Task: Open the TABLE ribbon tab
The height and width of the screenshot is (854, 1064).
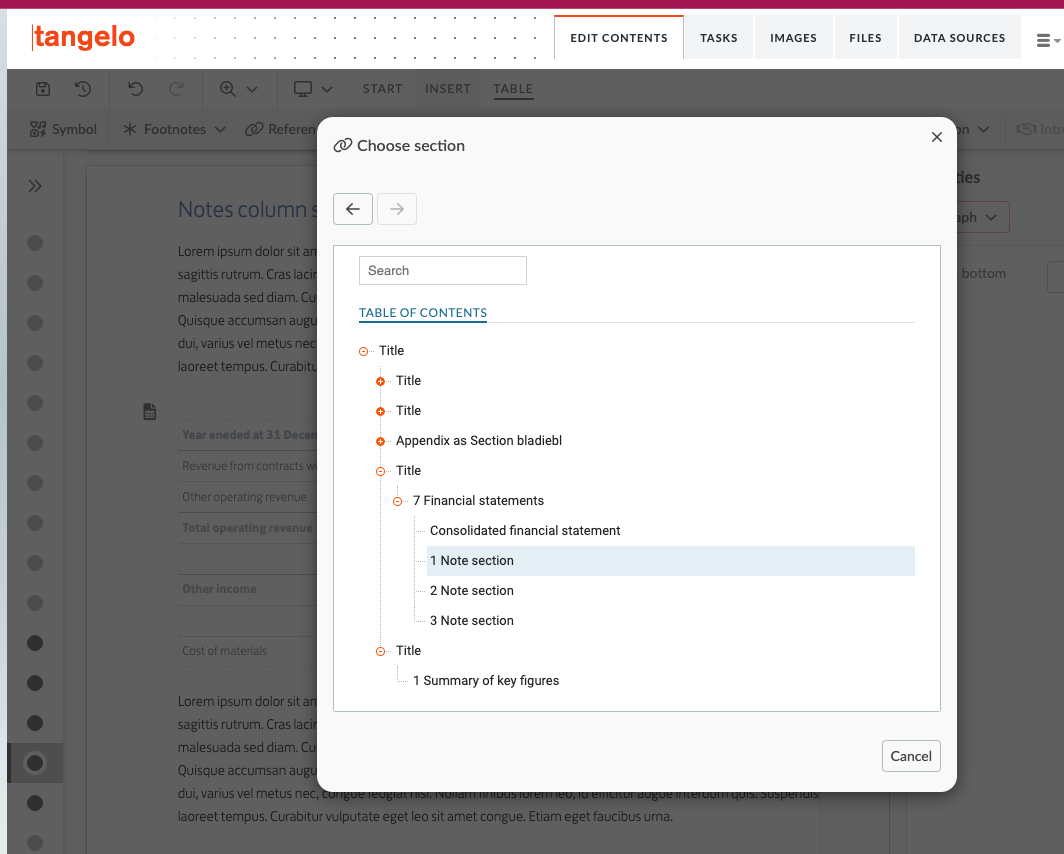Action: point(513,89)
